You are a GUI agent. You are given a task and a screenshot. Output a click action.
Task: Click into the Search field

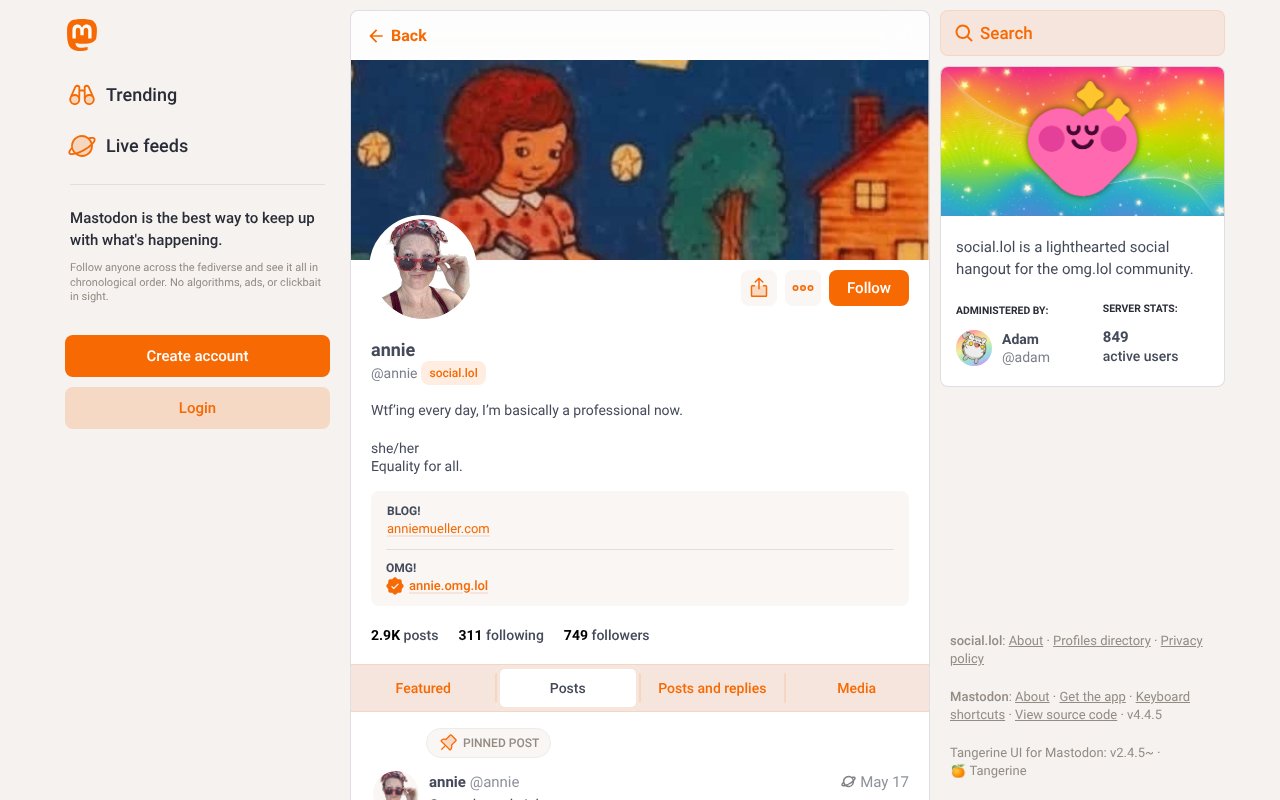[x=1082, y=33]
